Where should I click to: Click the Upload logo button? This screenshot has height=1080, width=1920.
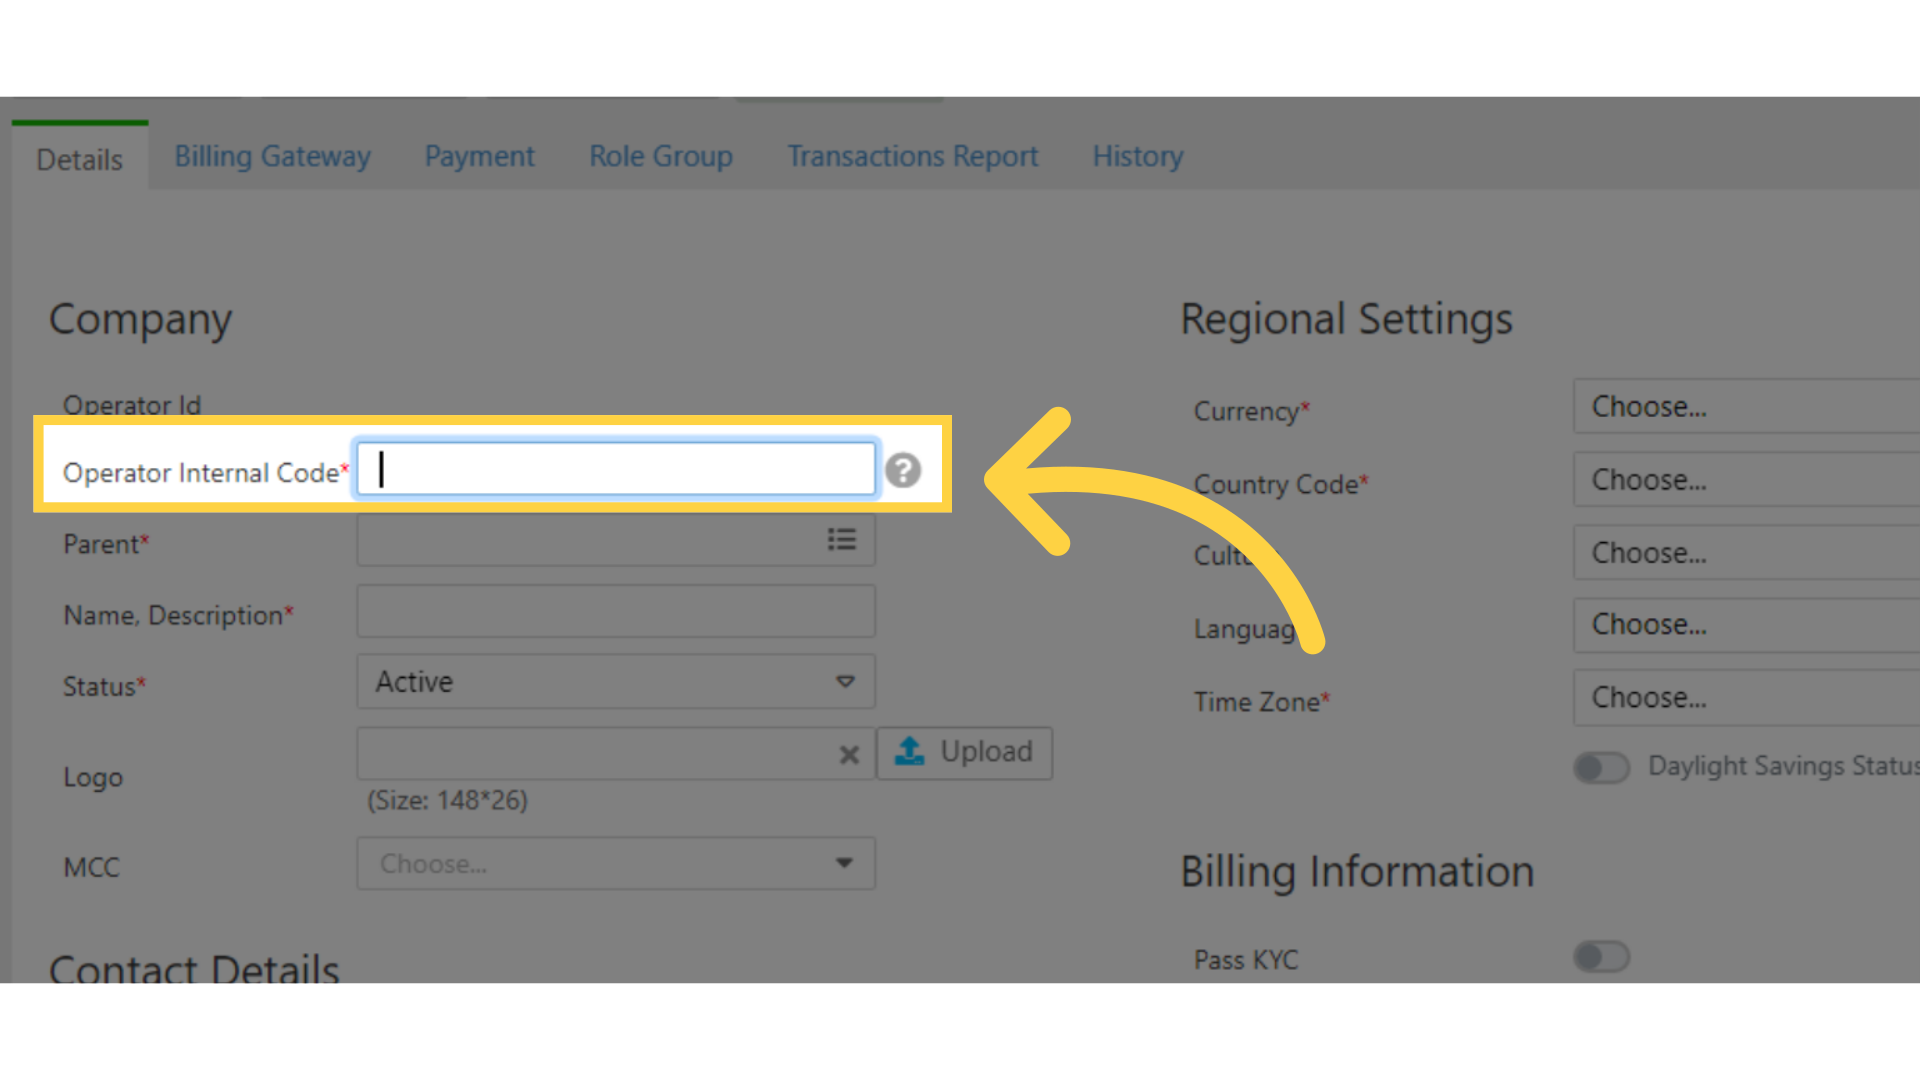(x=964, y=752)
